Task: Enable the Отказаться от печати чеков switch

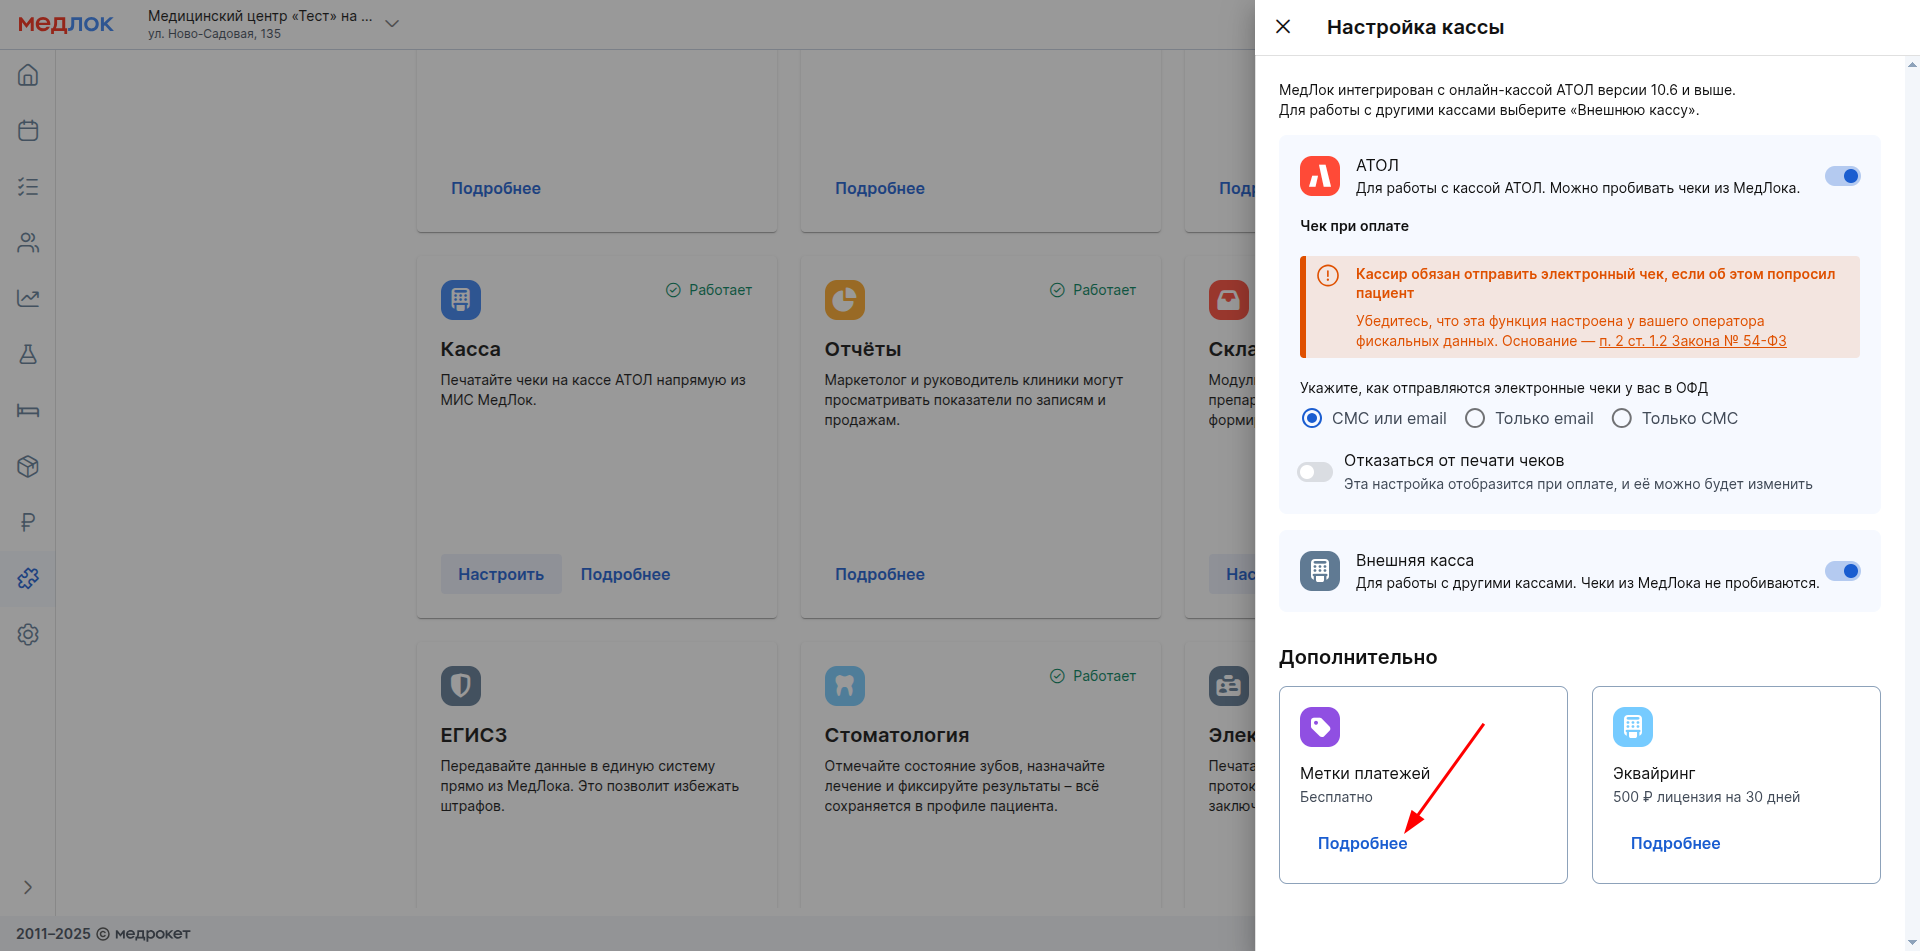Action: click(x=1315, y=472)
